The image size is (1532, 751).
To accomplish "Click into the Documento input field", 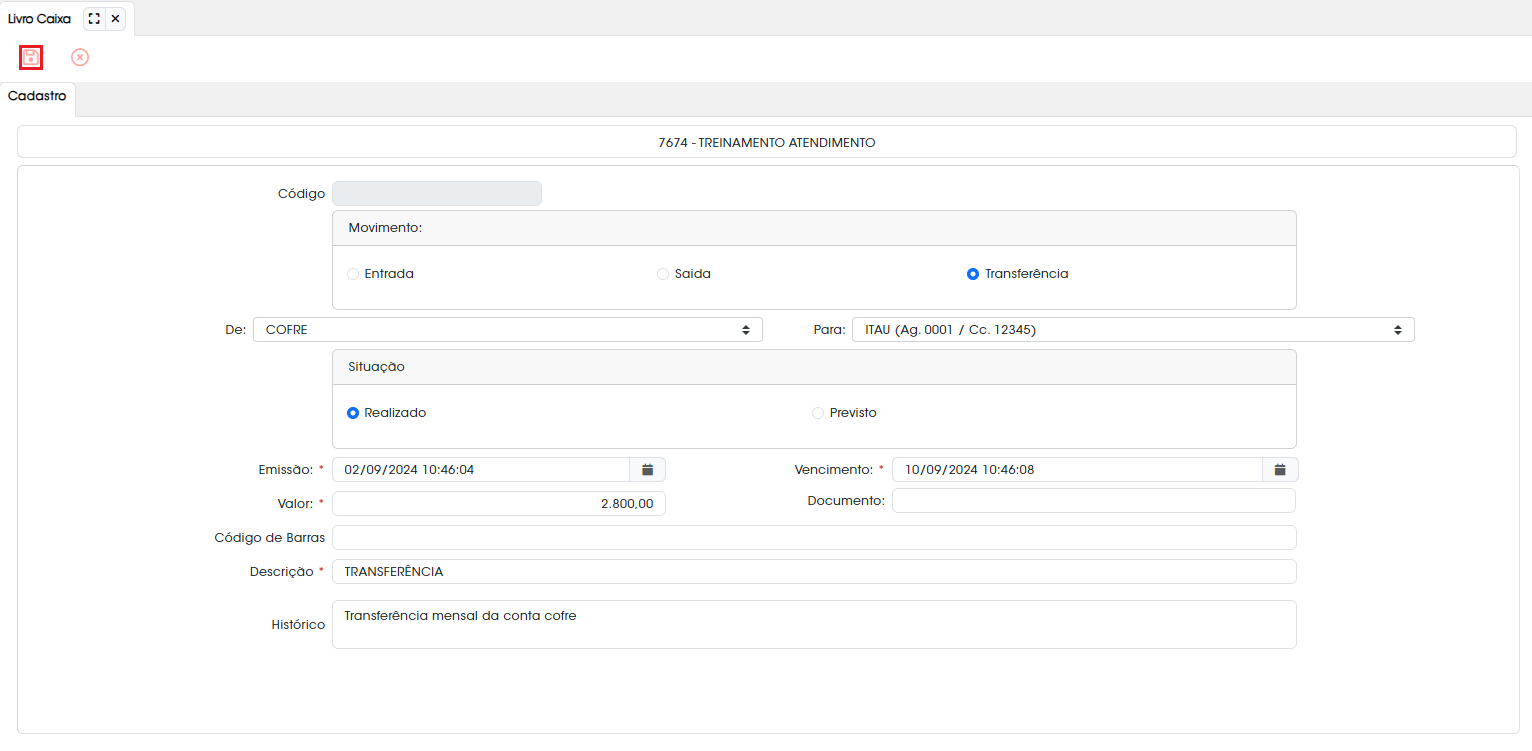I will point(1094,500).
